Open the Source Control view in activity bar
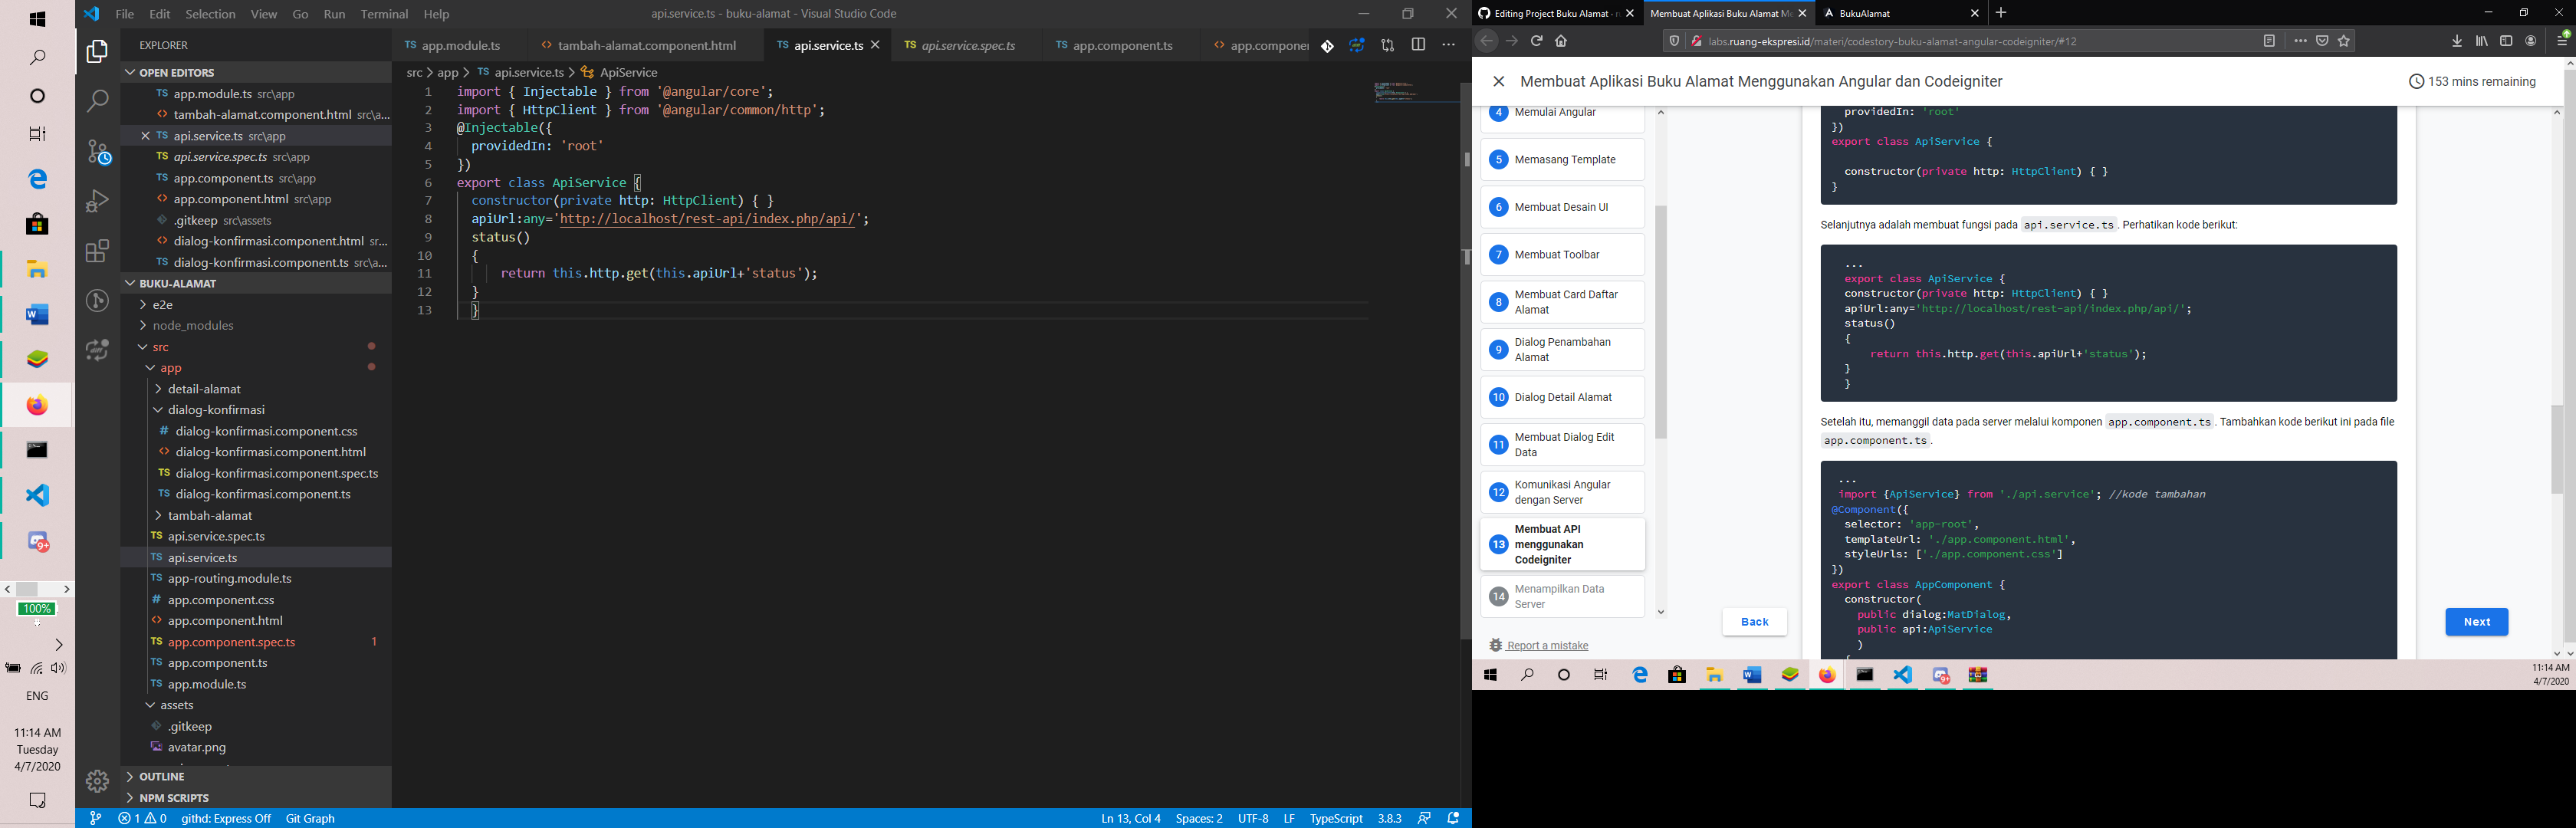 pos(98,151)
